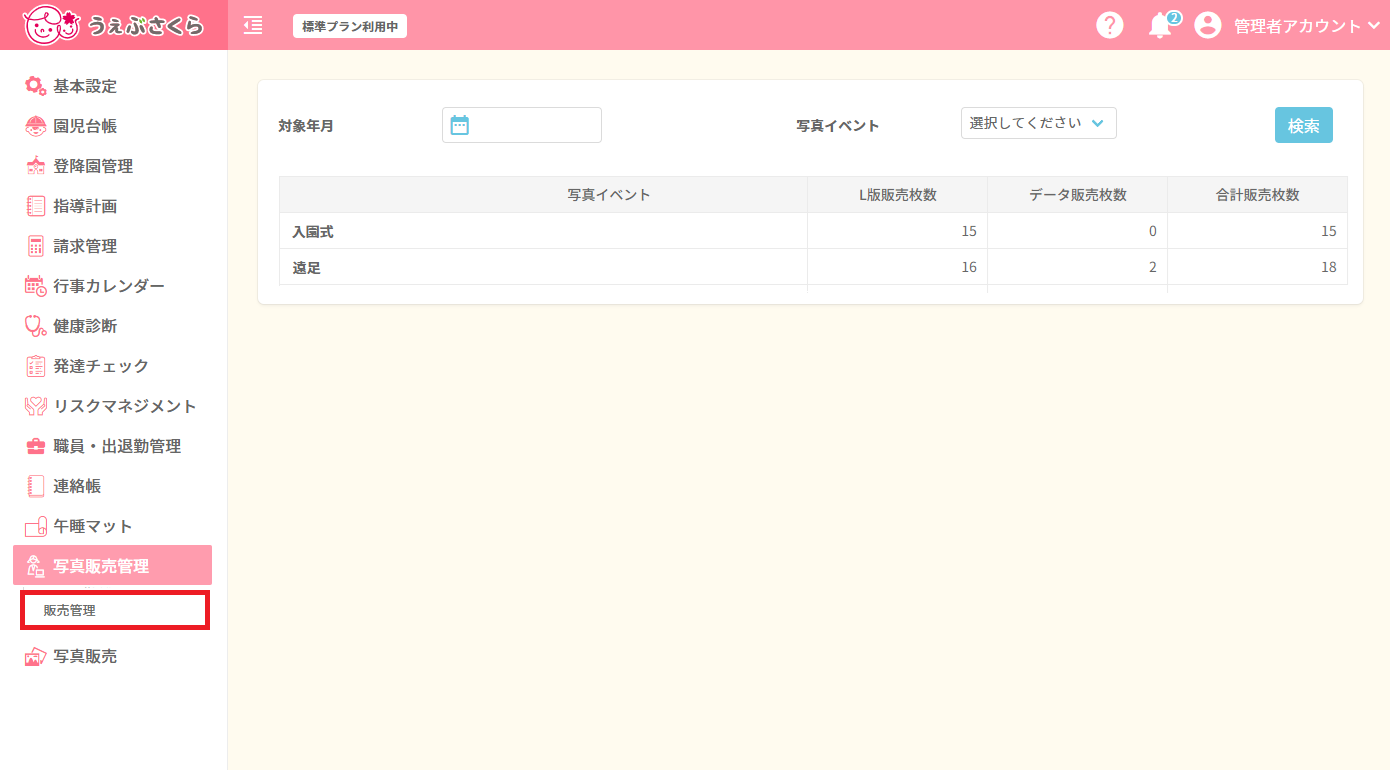Click the user avatar icon

pyautogui.click(x=1208, y=26)
